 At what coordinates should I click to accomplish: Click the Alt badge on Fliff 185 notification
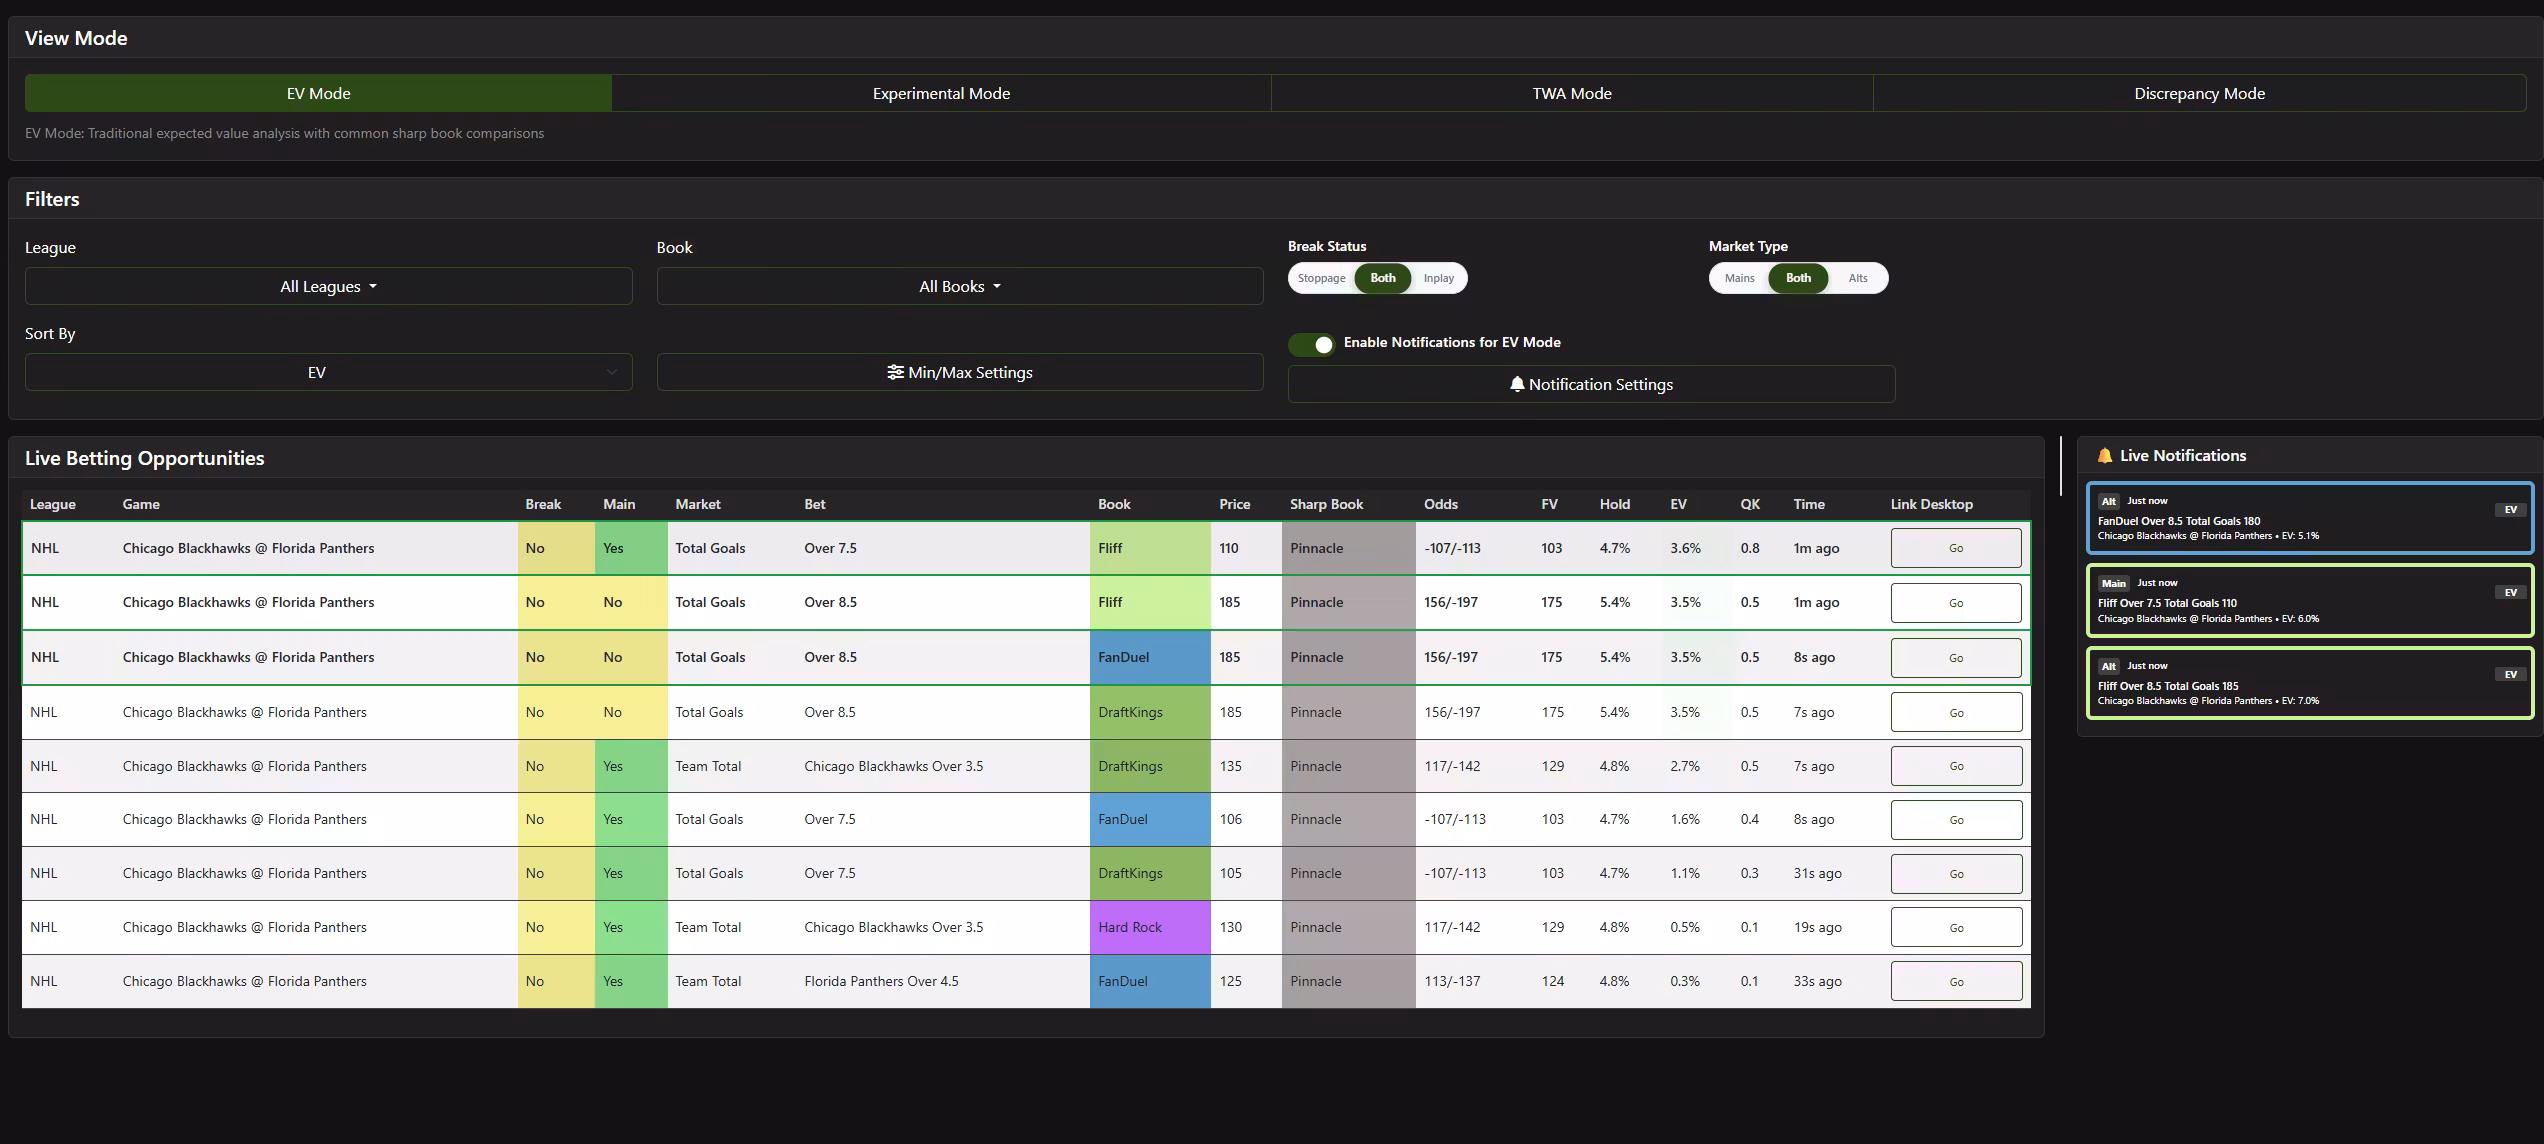point(2108,666)
